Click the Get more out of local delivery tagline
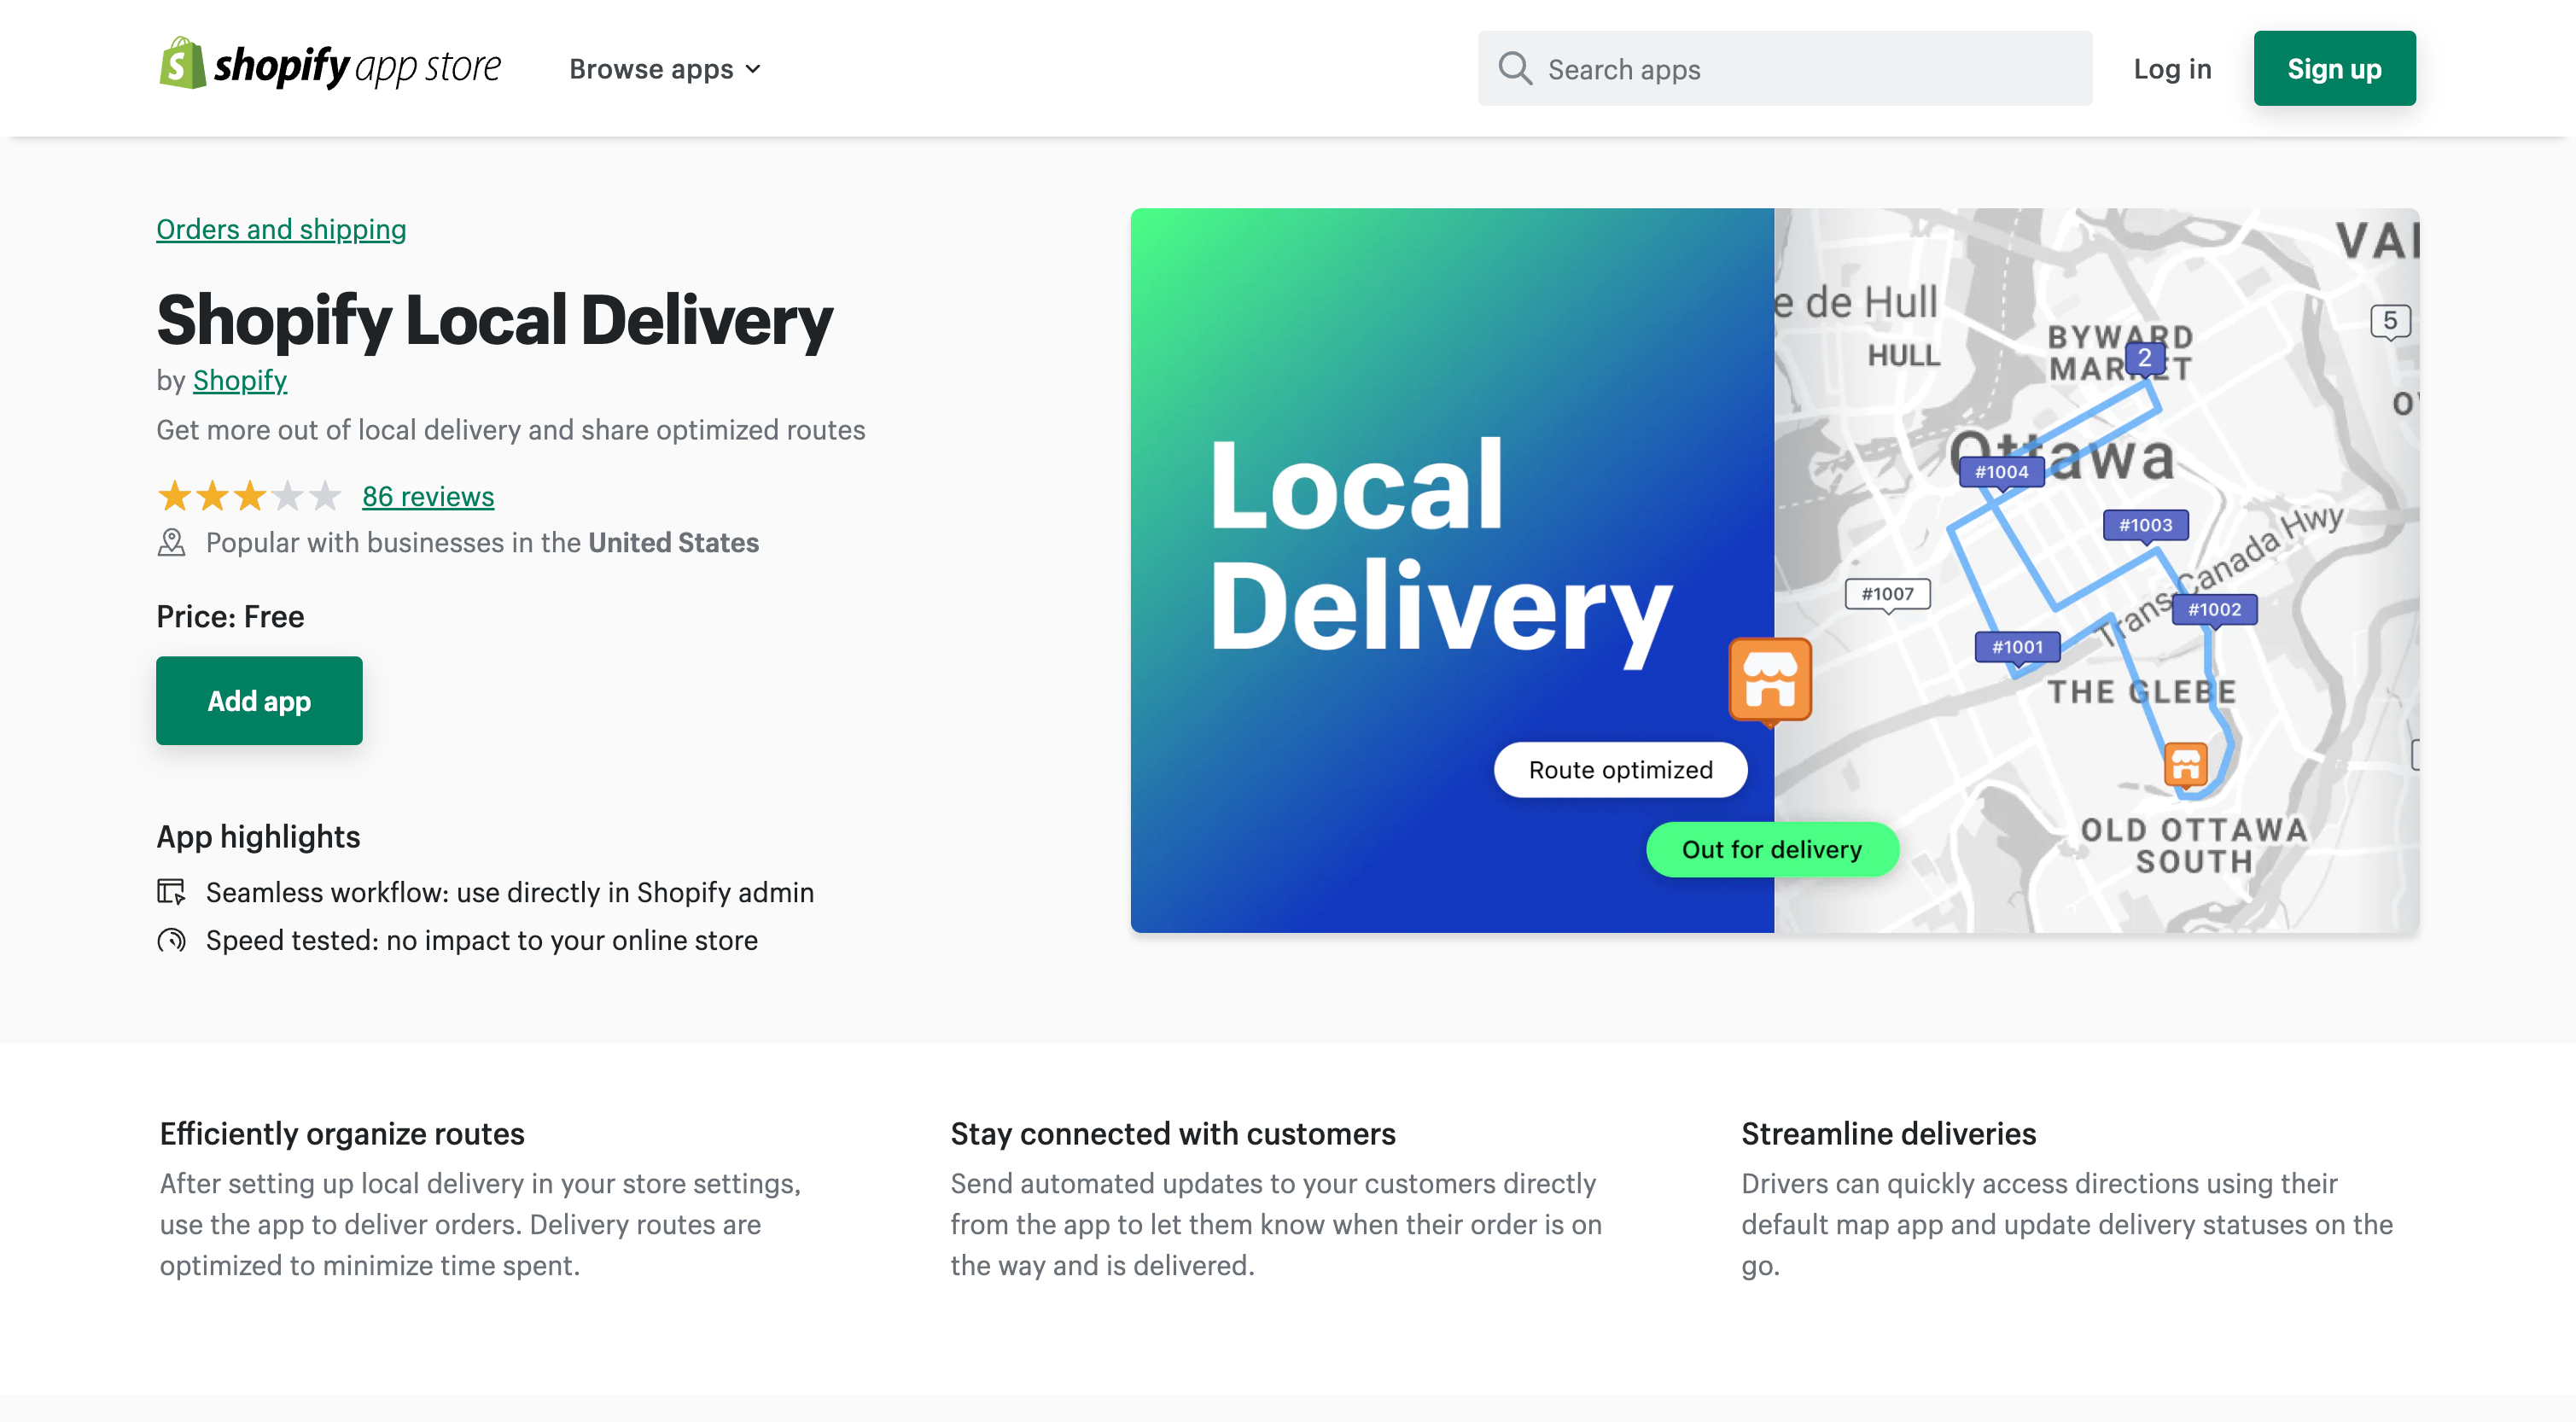Viewport: 2576px width, 1422px height. coord(511,430)
